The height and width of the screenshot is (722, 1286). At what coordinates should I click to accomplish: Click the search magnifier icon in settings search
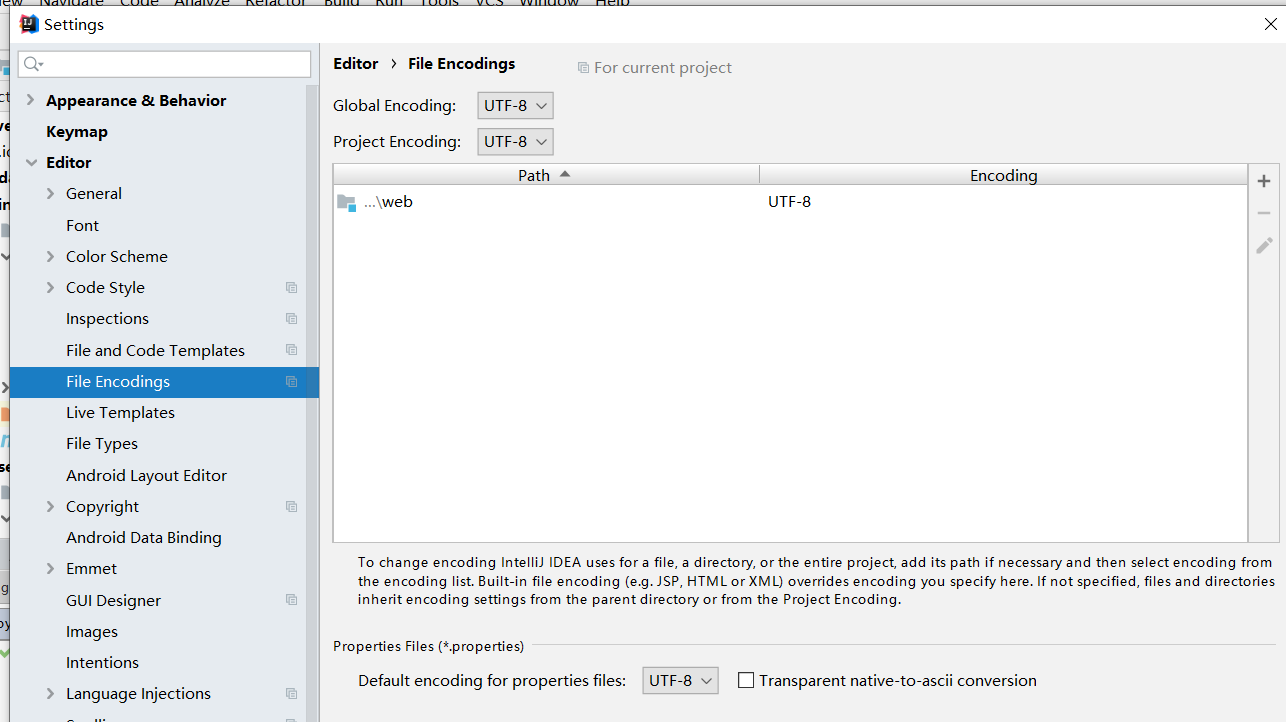(33, 64)
